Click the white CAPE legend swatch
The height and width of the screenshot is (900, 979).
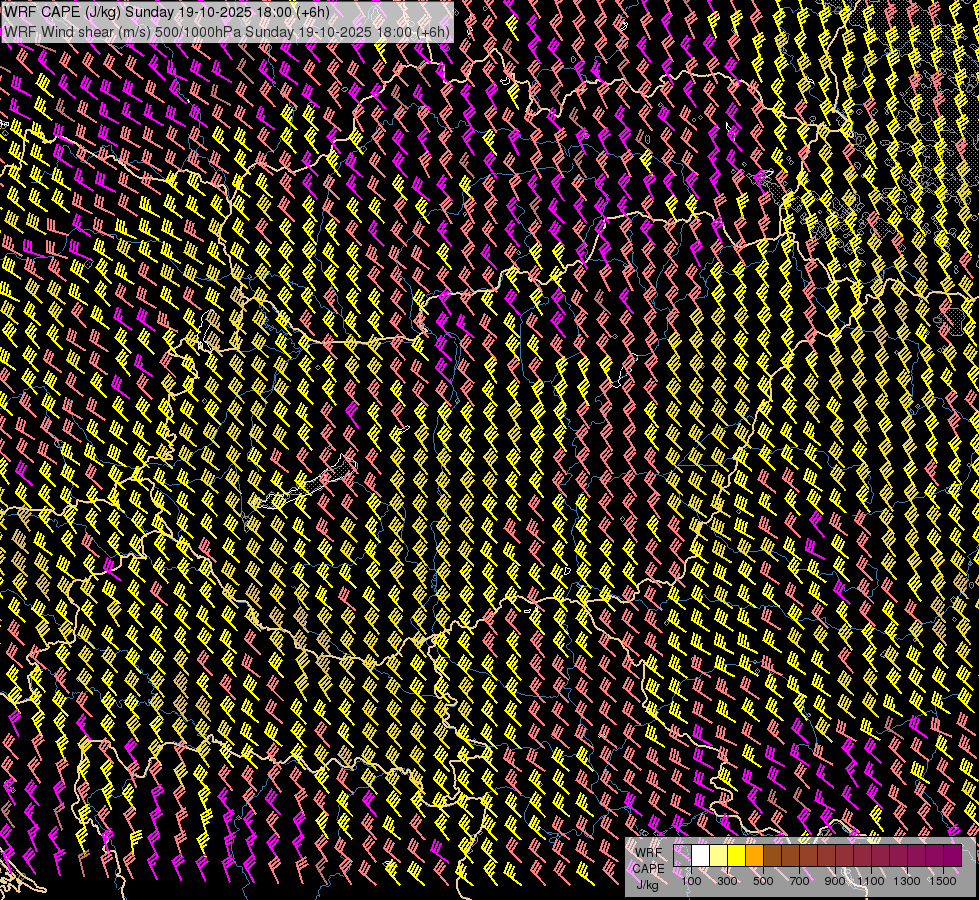(x=701, y=855)
